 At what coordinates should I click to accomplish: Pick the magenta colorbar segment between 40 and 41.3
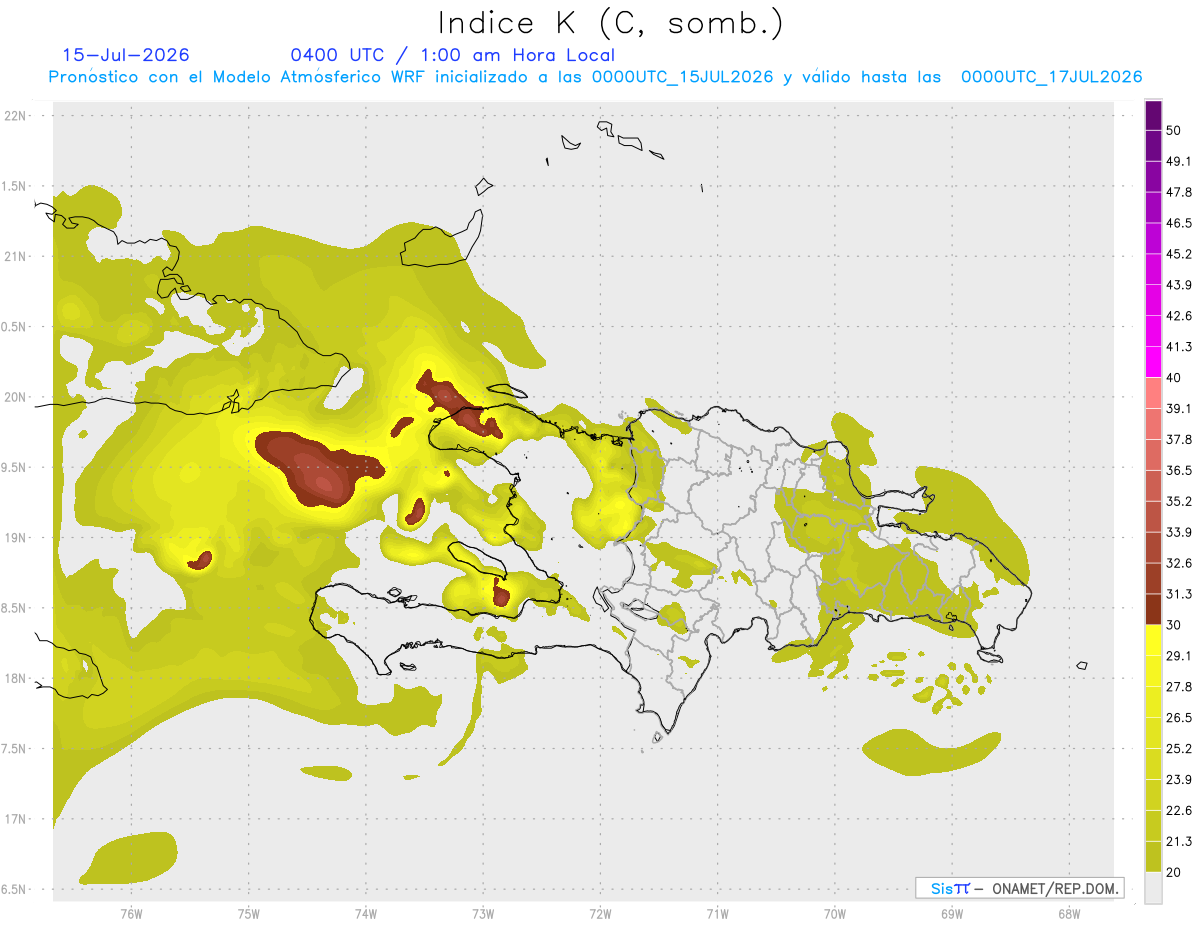coord(1154,362)
